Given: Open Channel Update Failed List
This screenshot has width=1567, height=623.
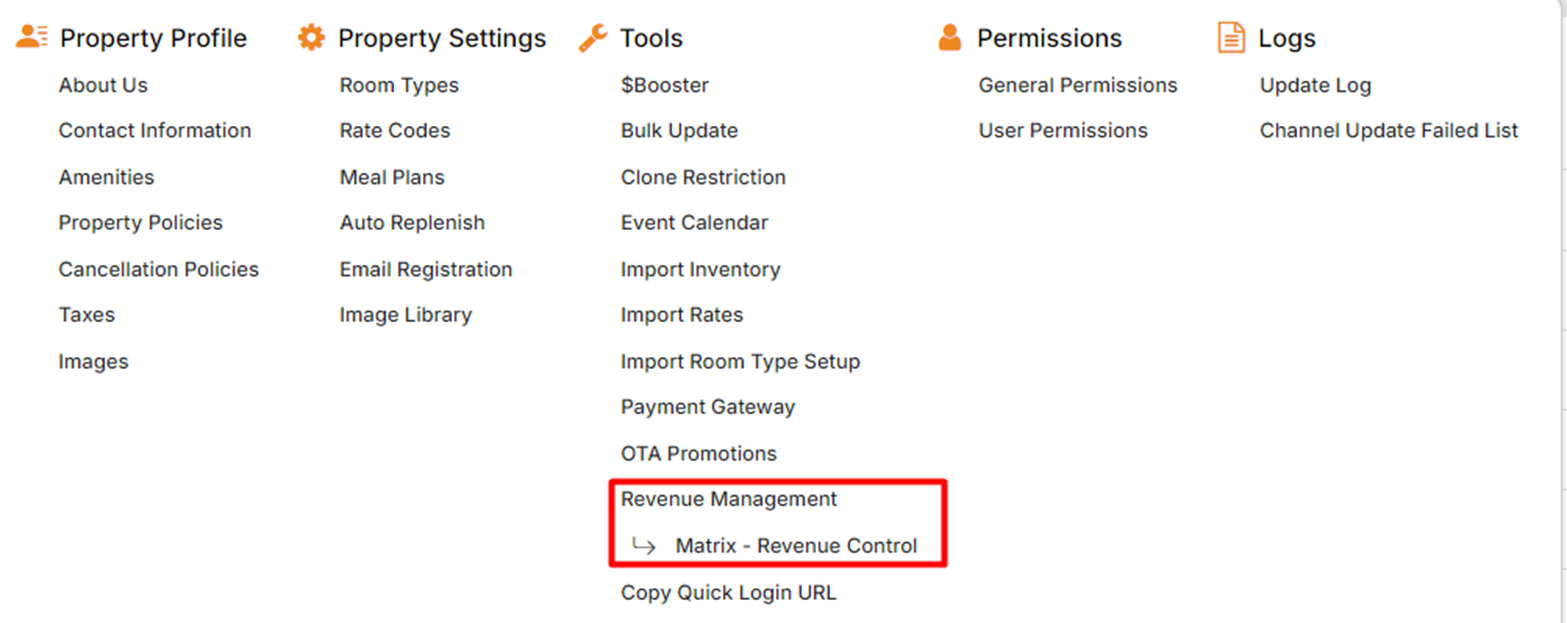Looking at the screenshot, I should click(1389, 130).
